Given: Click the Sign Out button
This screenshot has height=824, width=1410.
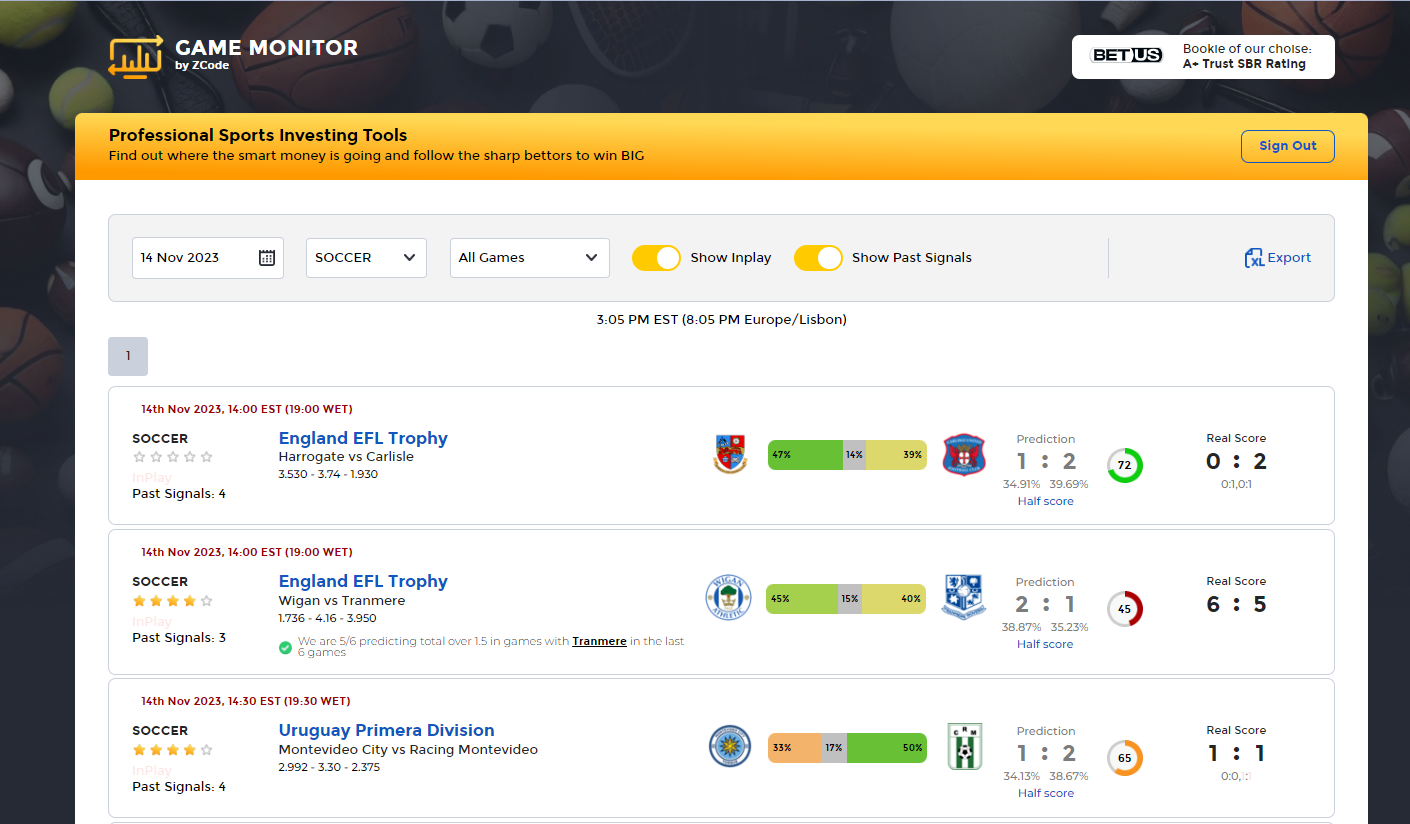Looking at the screenshot, I should pos(1288,146).
